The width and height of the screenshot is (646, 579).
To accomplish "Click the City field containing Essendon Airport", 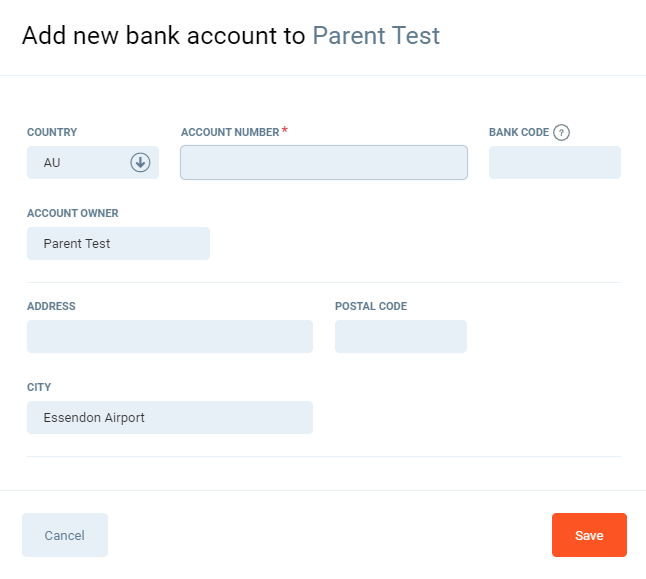I will [169, 417].
